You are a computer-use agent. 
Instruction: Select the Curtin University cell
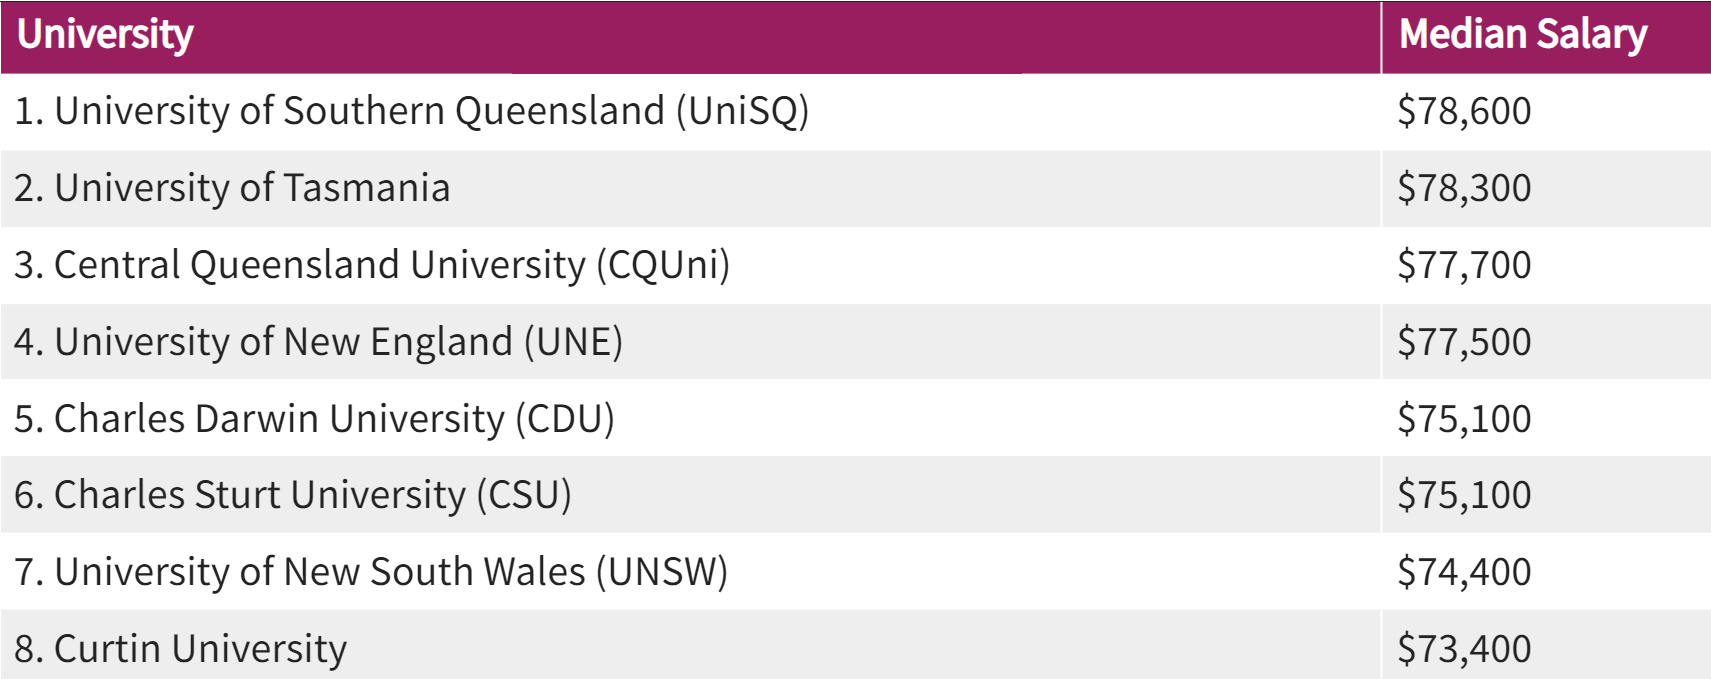tap(180, 649)
